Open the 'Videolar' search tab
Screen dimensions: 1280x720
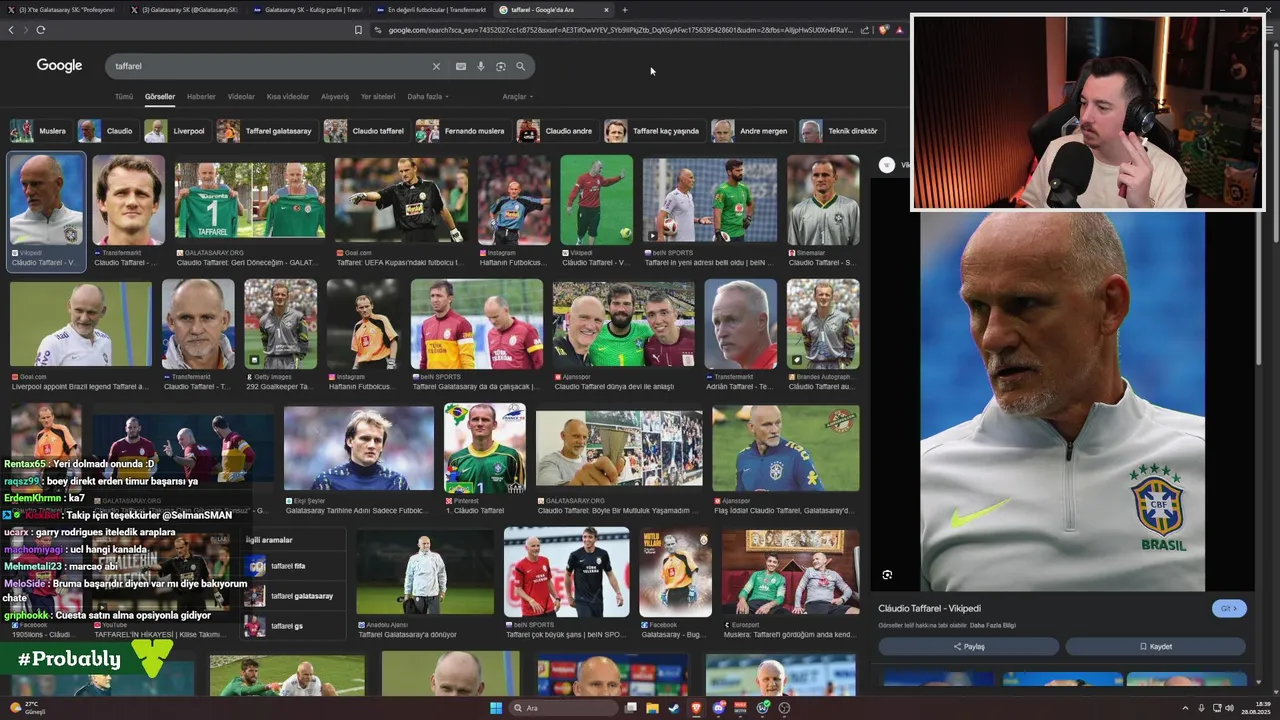(241, 97)
